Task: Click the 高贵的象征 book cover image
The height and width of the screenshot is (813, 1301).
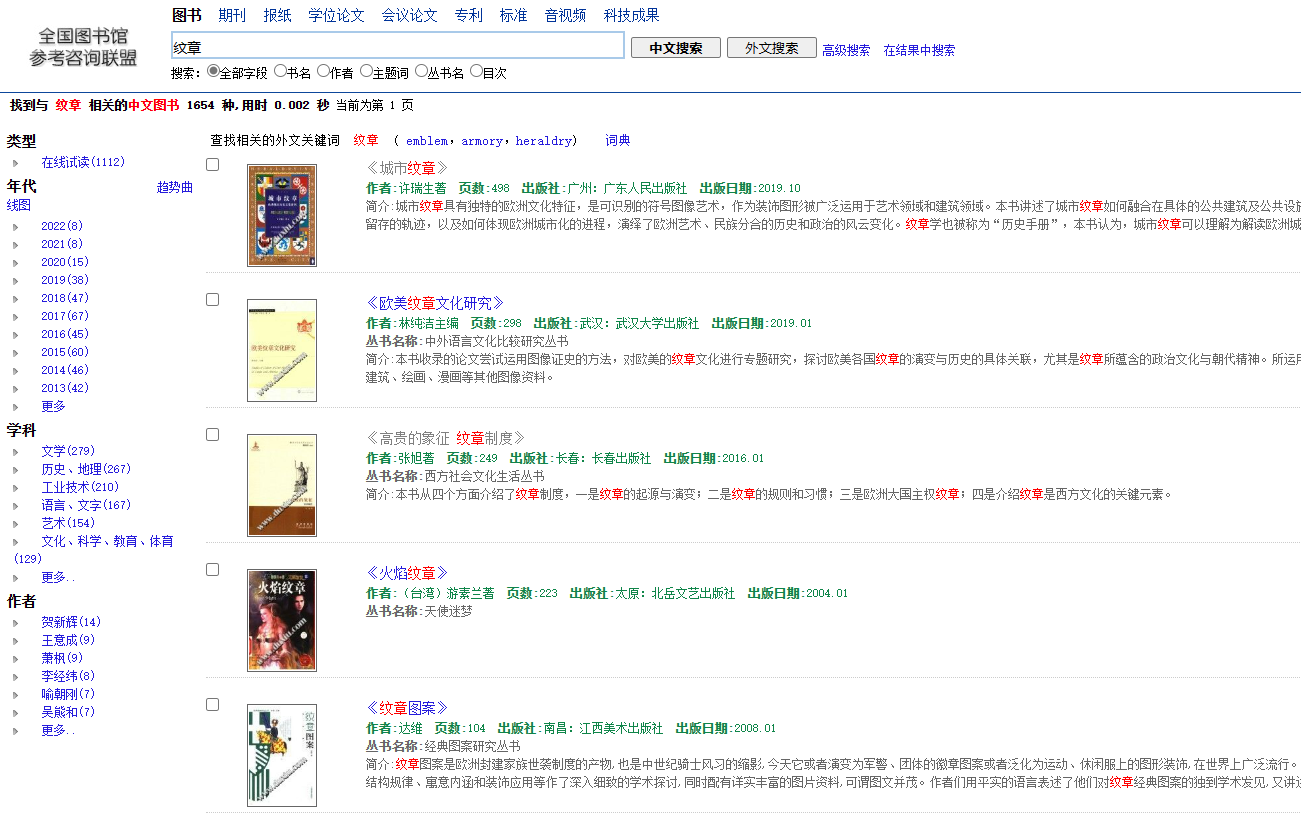Action: point(282,486)
